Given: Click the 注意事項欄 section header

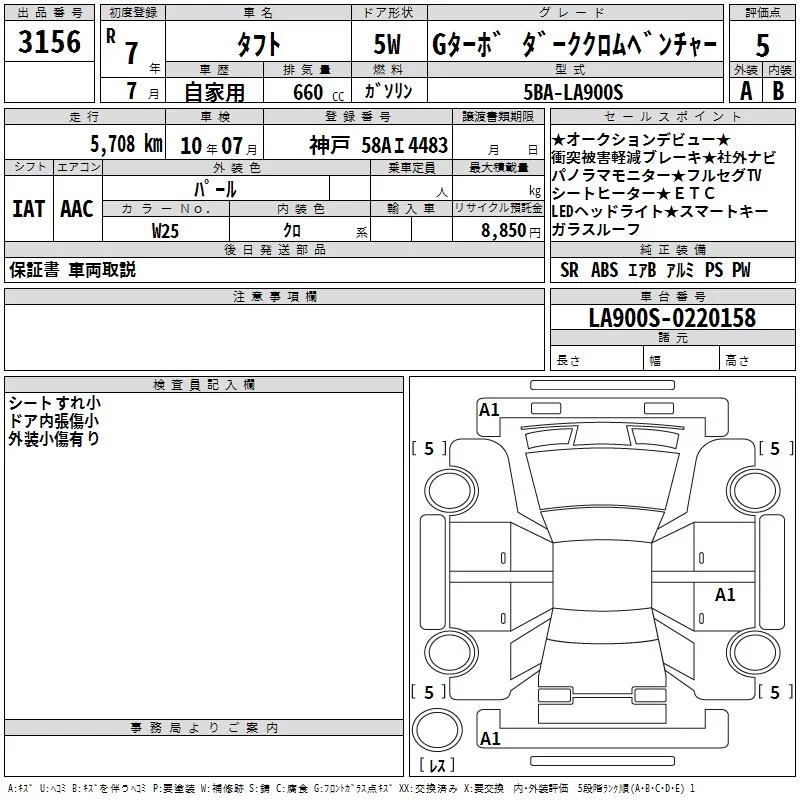Looking at the screenshot, I should [274, 297].
